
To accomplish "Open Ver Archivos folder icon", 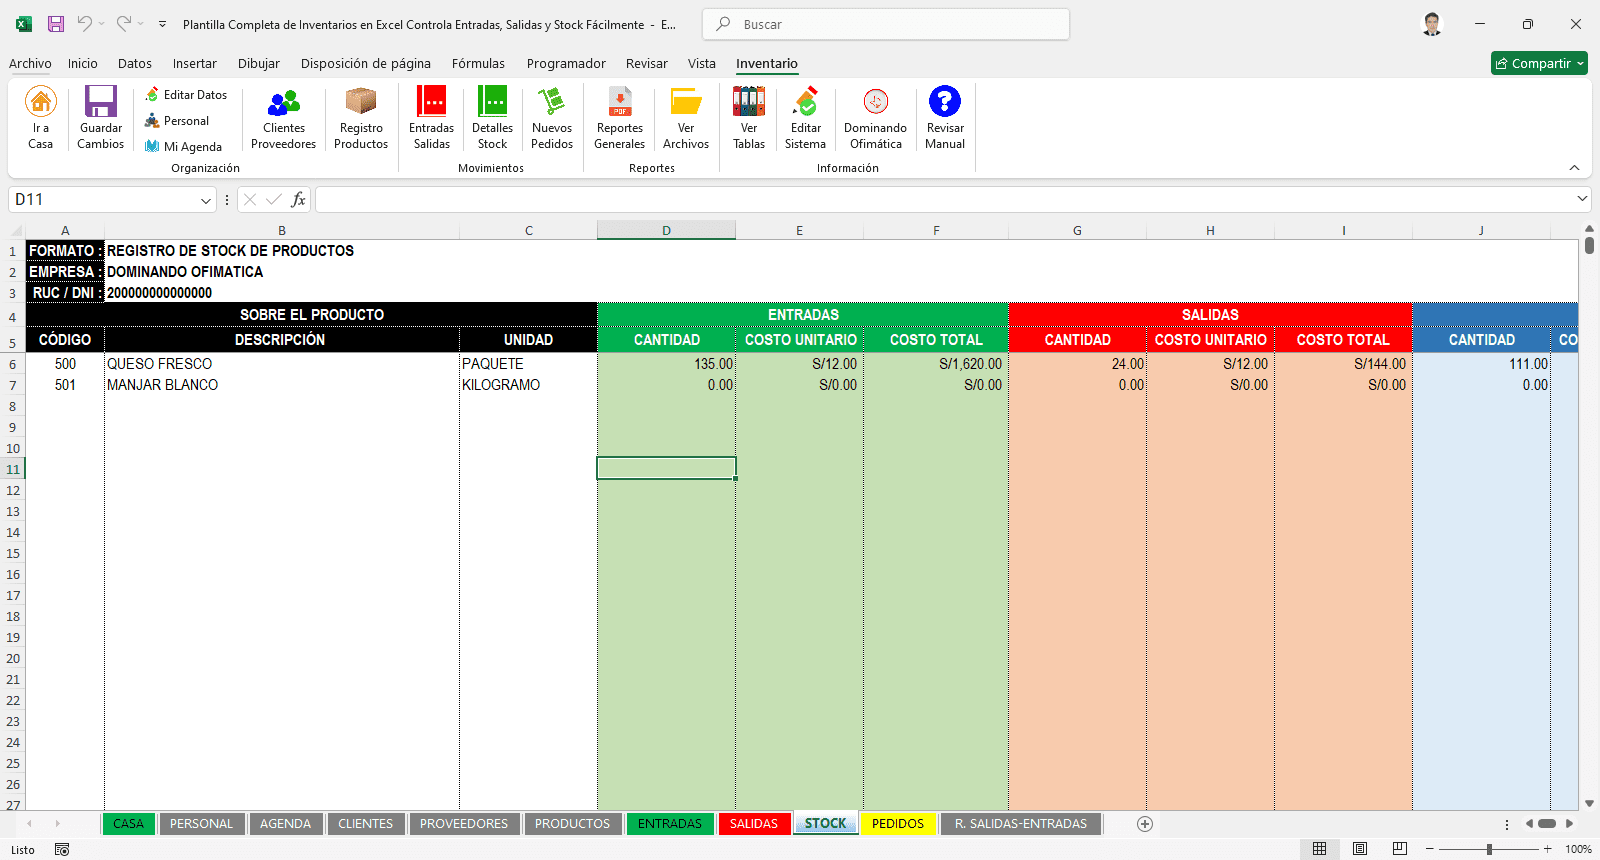I will click(686, 102).
